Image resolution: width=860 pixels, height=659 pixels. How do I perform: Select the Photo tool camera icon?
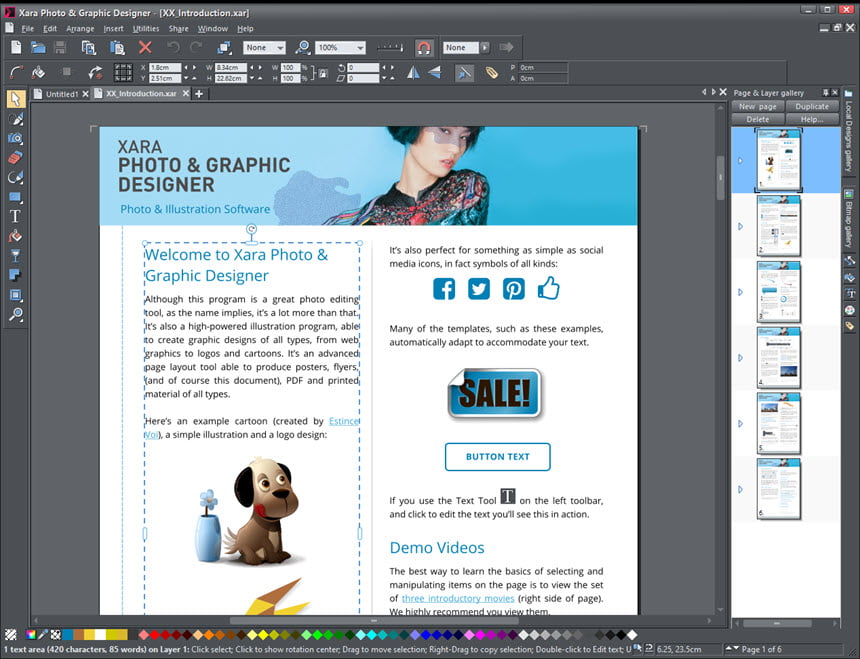[15, 138]
